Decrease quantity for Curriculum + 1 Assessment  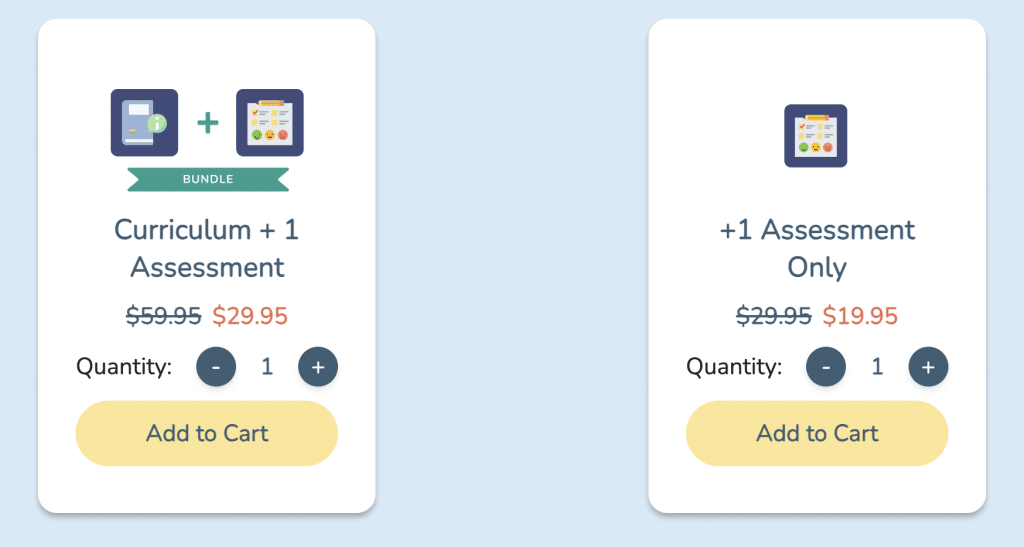(x=216, y=367)
